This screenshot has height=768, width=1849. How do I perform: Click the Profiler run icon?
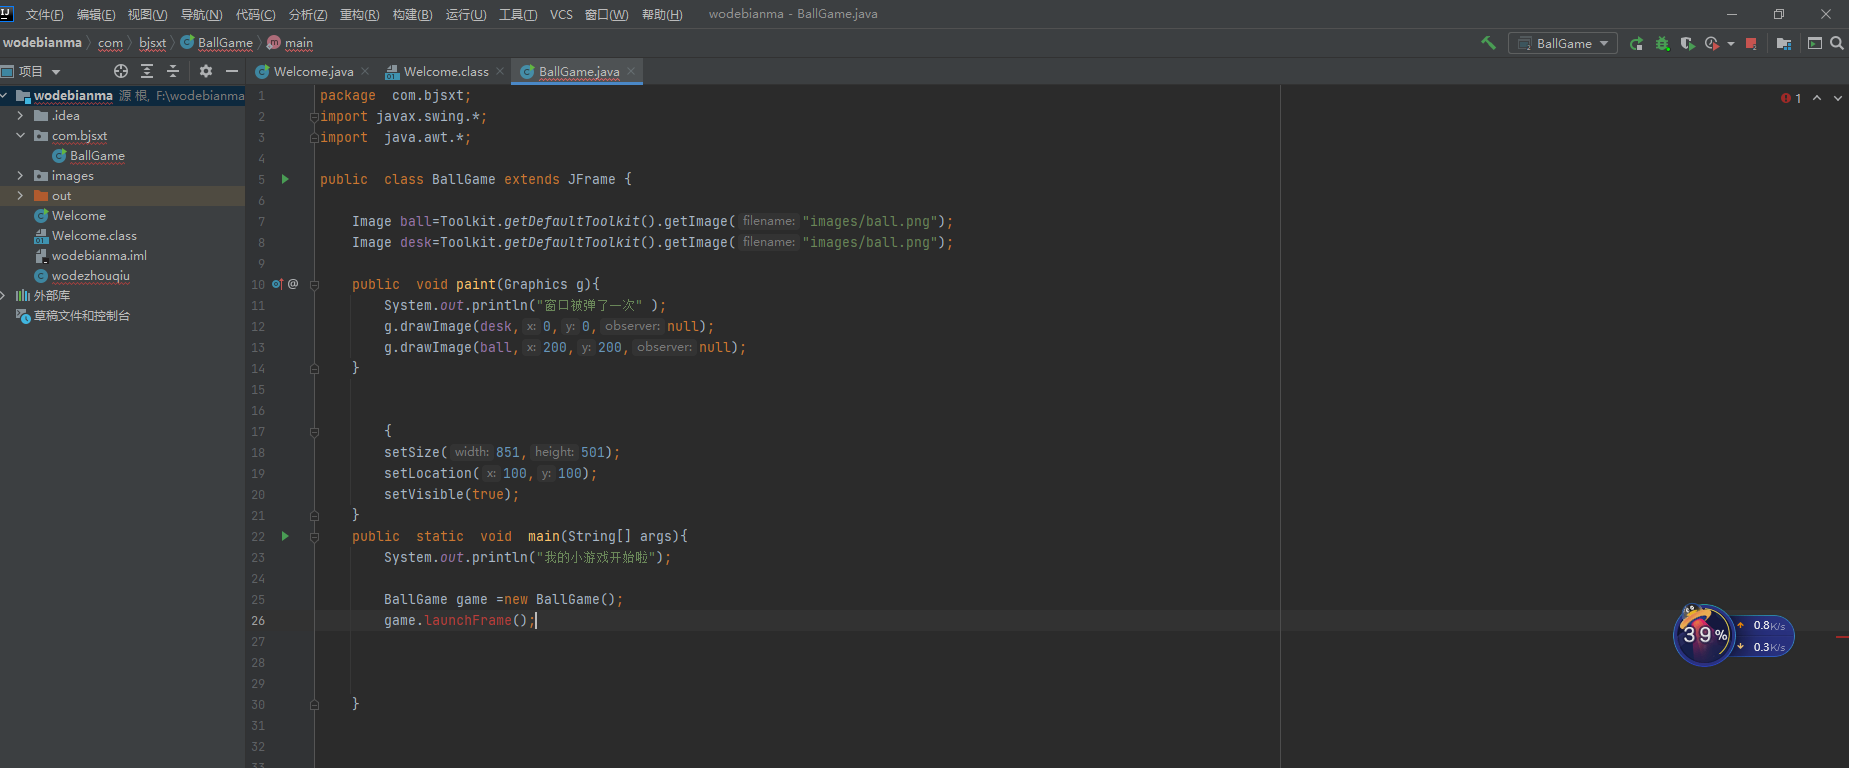(1712, 43)
